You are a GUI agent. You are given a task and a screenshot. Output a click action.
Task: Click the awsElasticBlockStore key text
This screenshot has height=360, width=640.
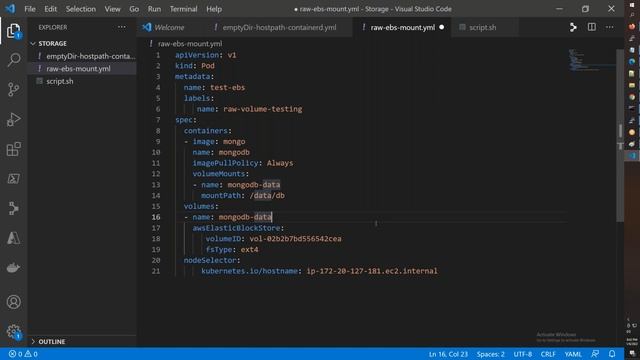[236, 228]
